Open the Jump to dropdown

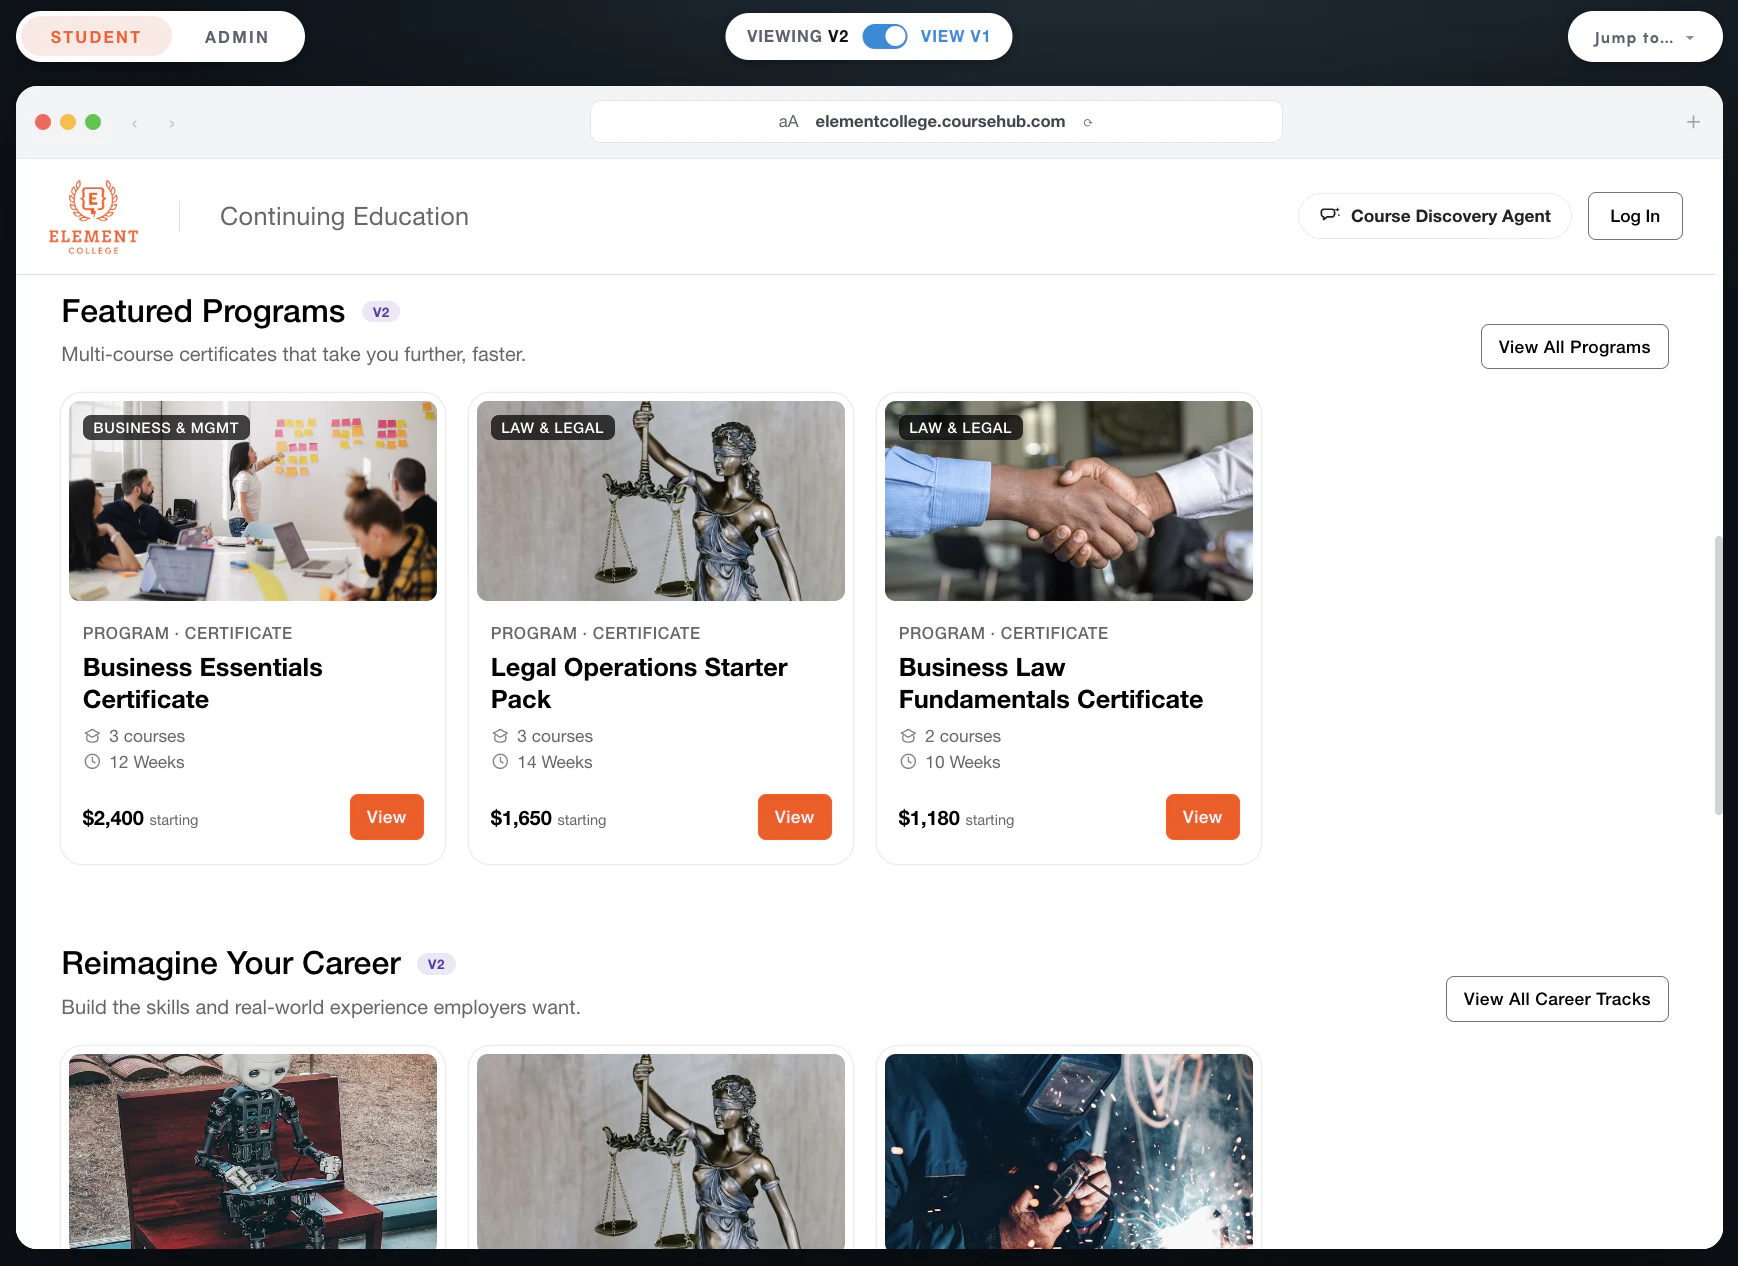tap(1644, 37)
